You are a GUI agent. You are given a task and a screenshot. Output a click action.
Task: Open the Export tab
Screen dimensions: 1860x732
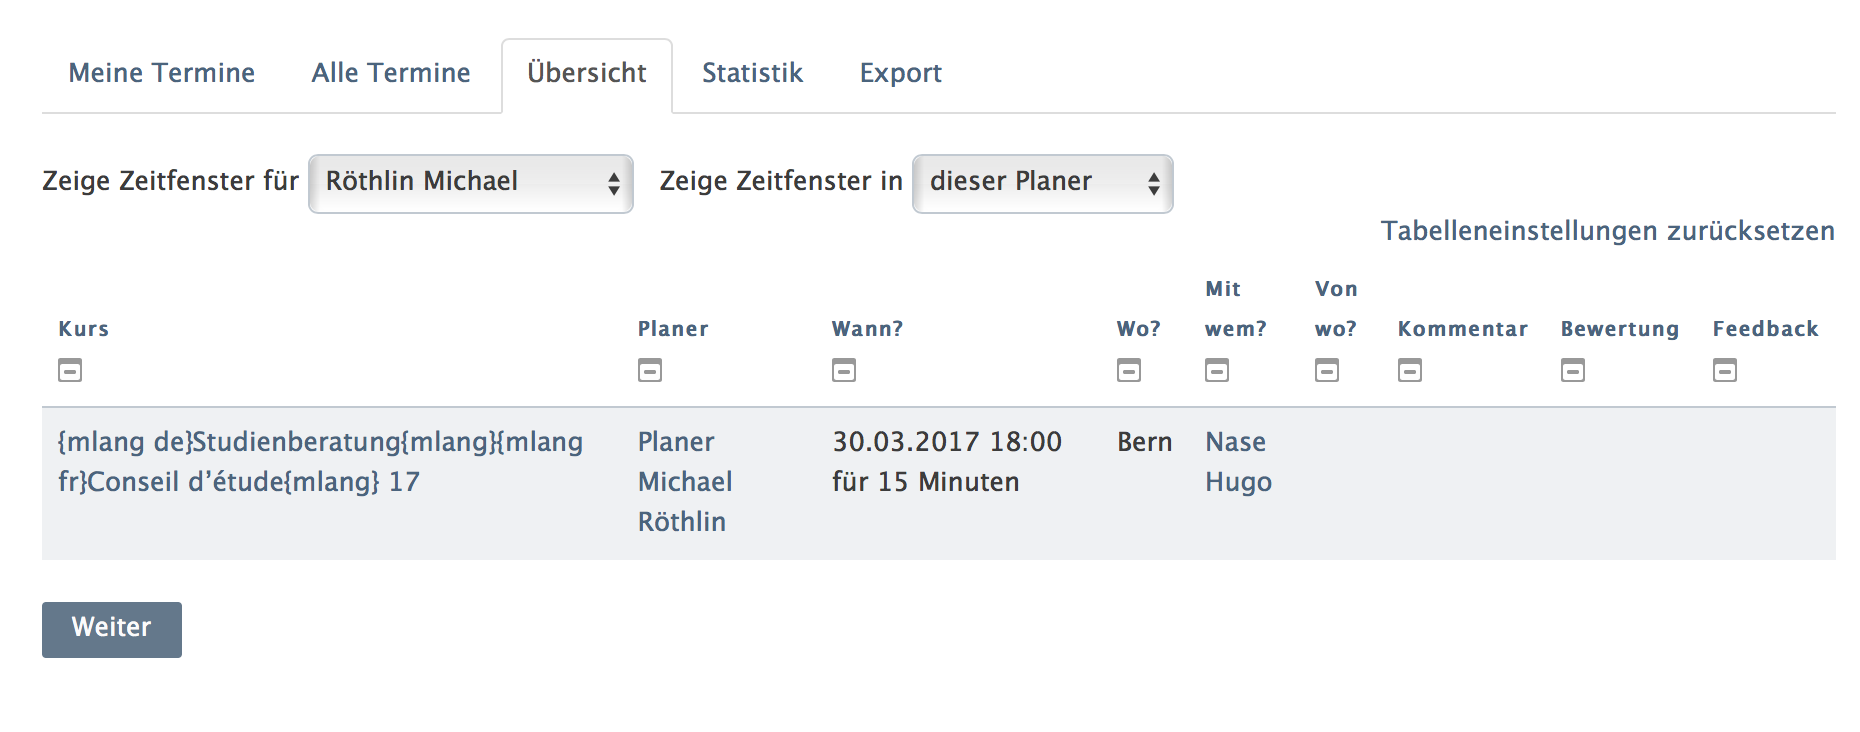point(901,73)
